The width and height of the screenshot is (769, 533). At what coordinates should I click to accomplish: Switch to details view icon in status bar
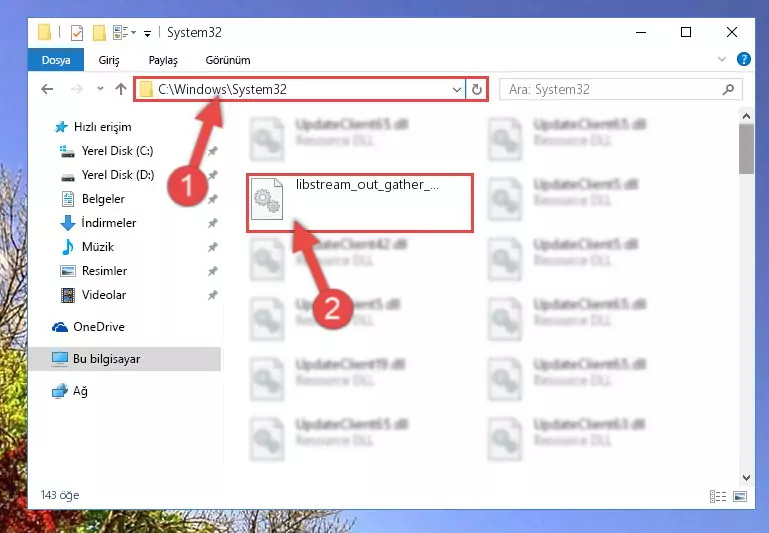pyautogui.click(x=718, y=496)
